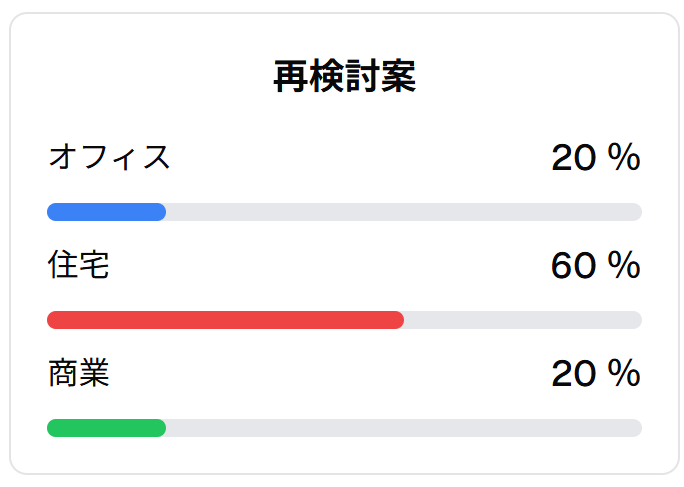Click the far right end of the オフィス track

(636, 212)
